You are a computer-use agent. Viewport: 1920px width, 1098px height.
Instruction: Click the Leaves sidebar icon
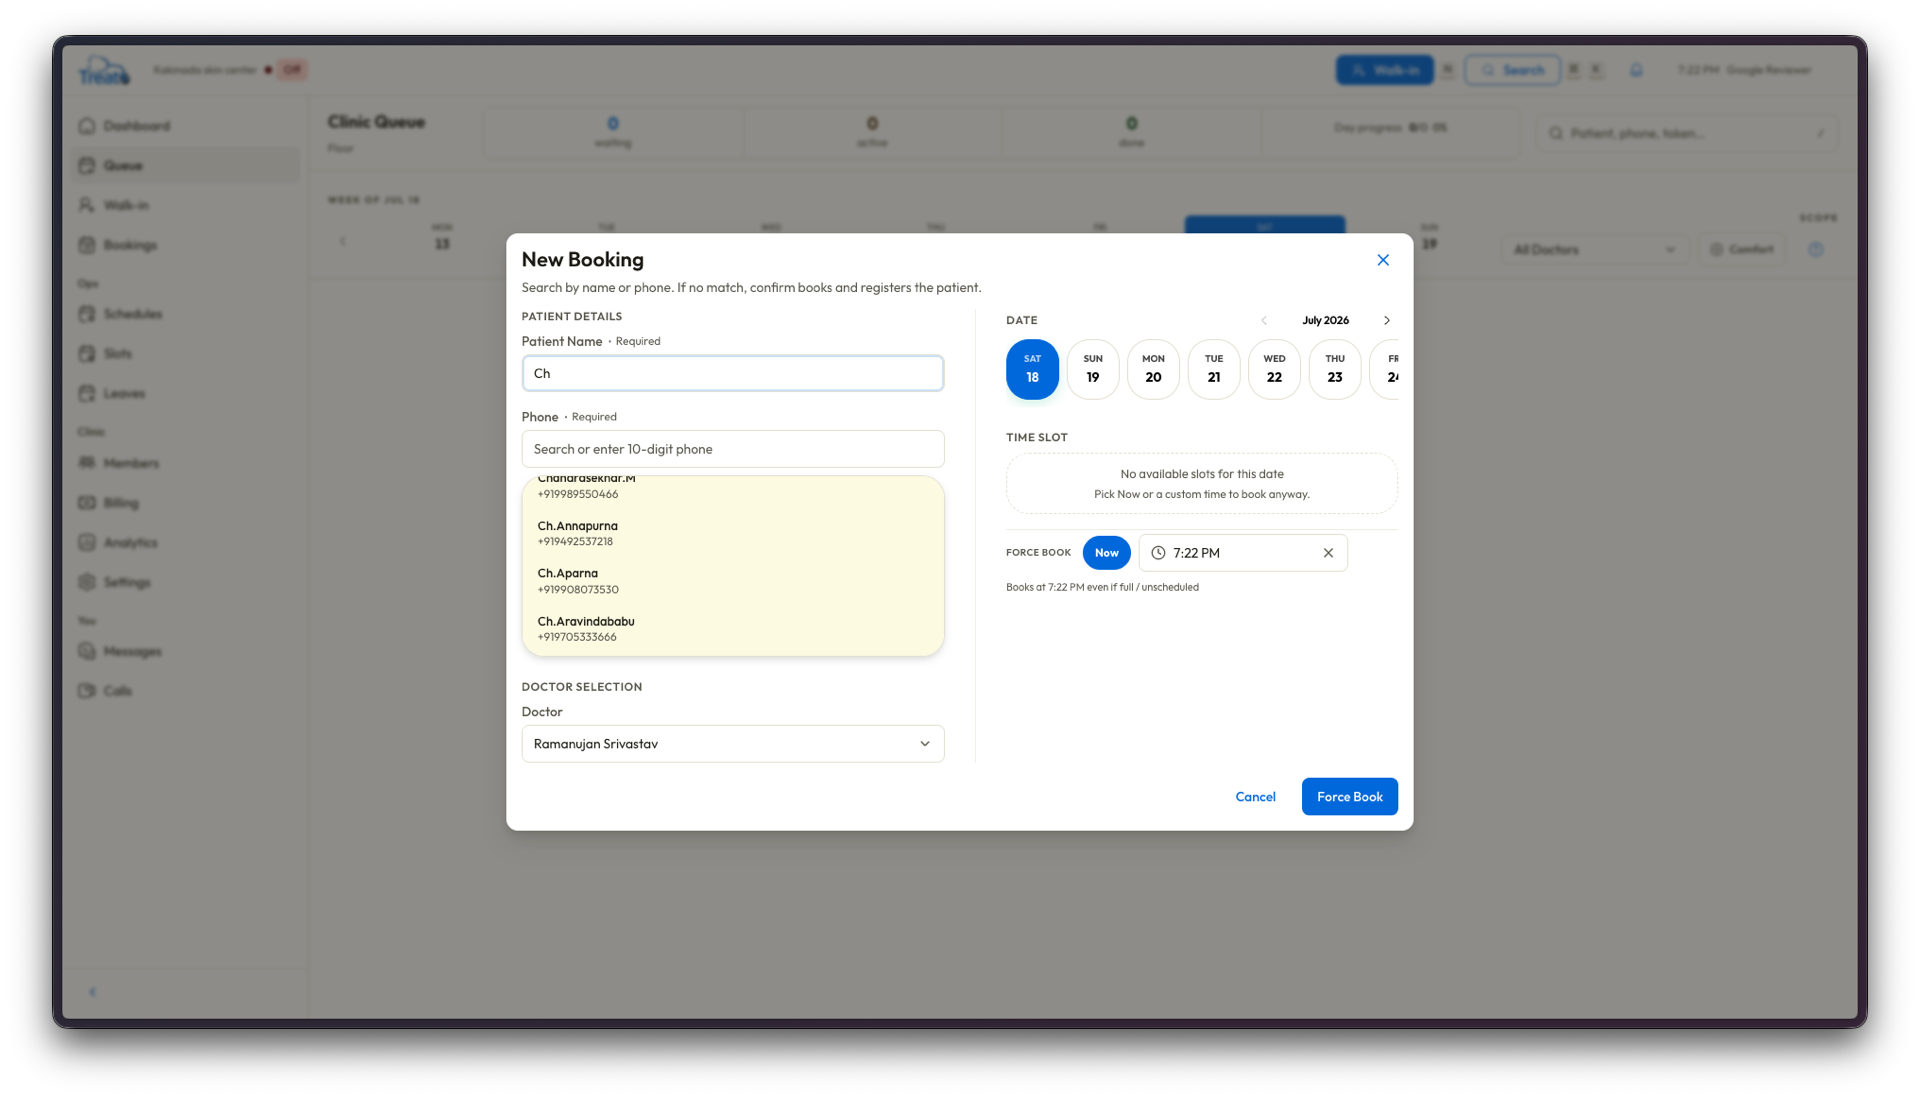(x=87, y=393)
